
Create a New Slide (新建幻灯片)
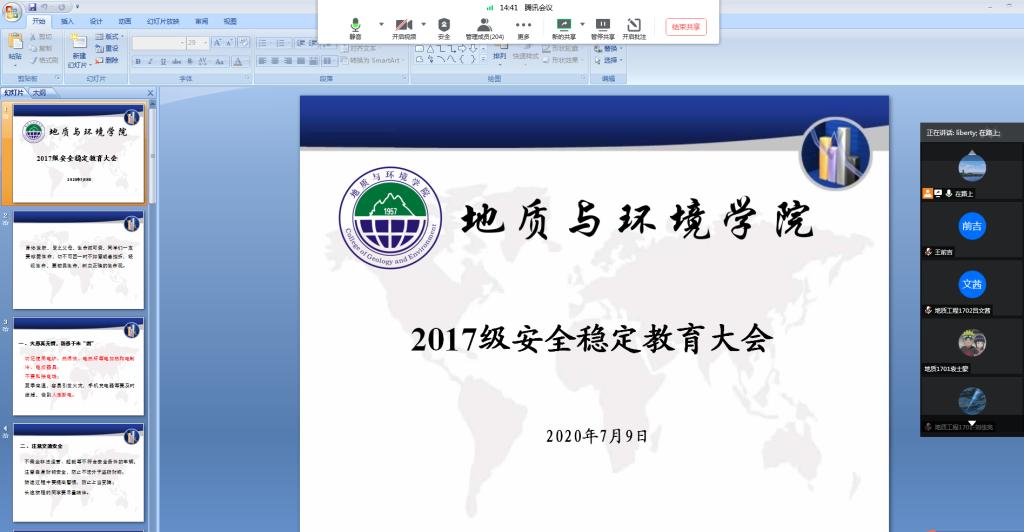tap(79, 50)
